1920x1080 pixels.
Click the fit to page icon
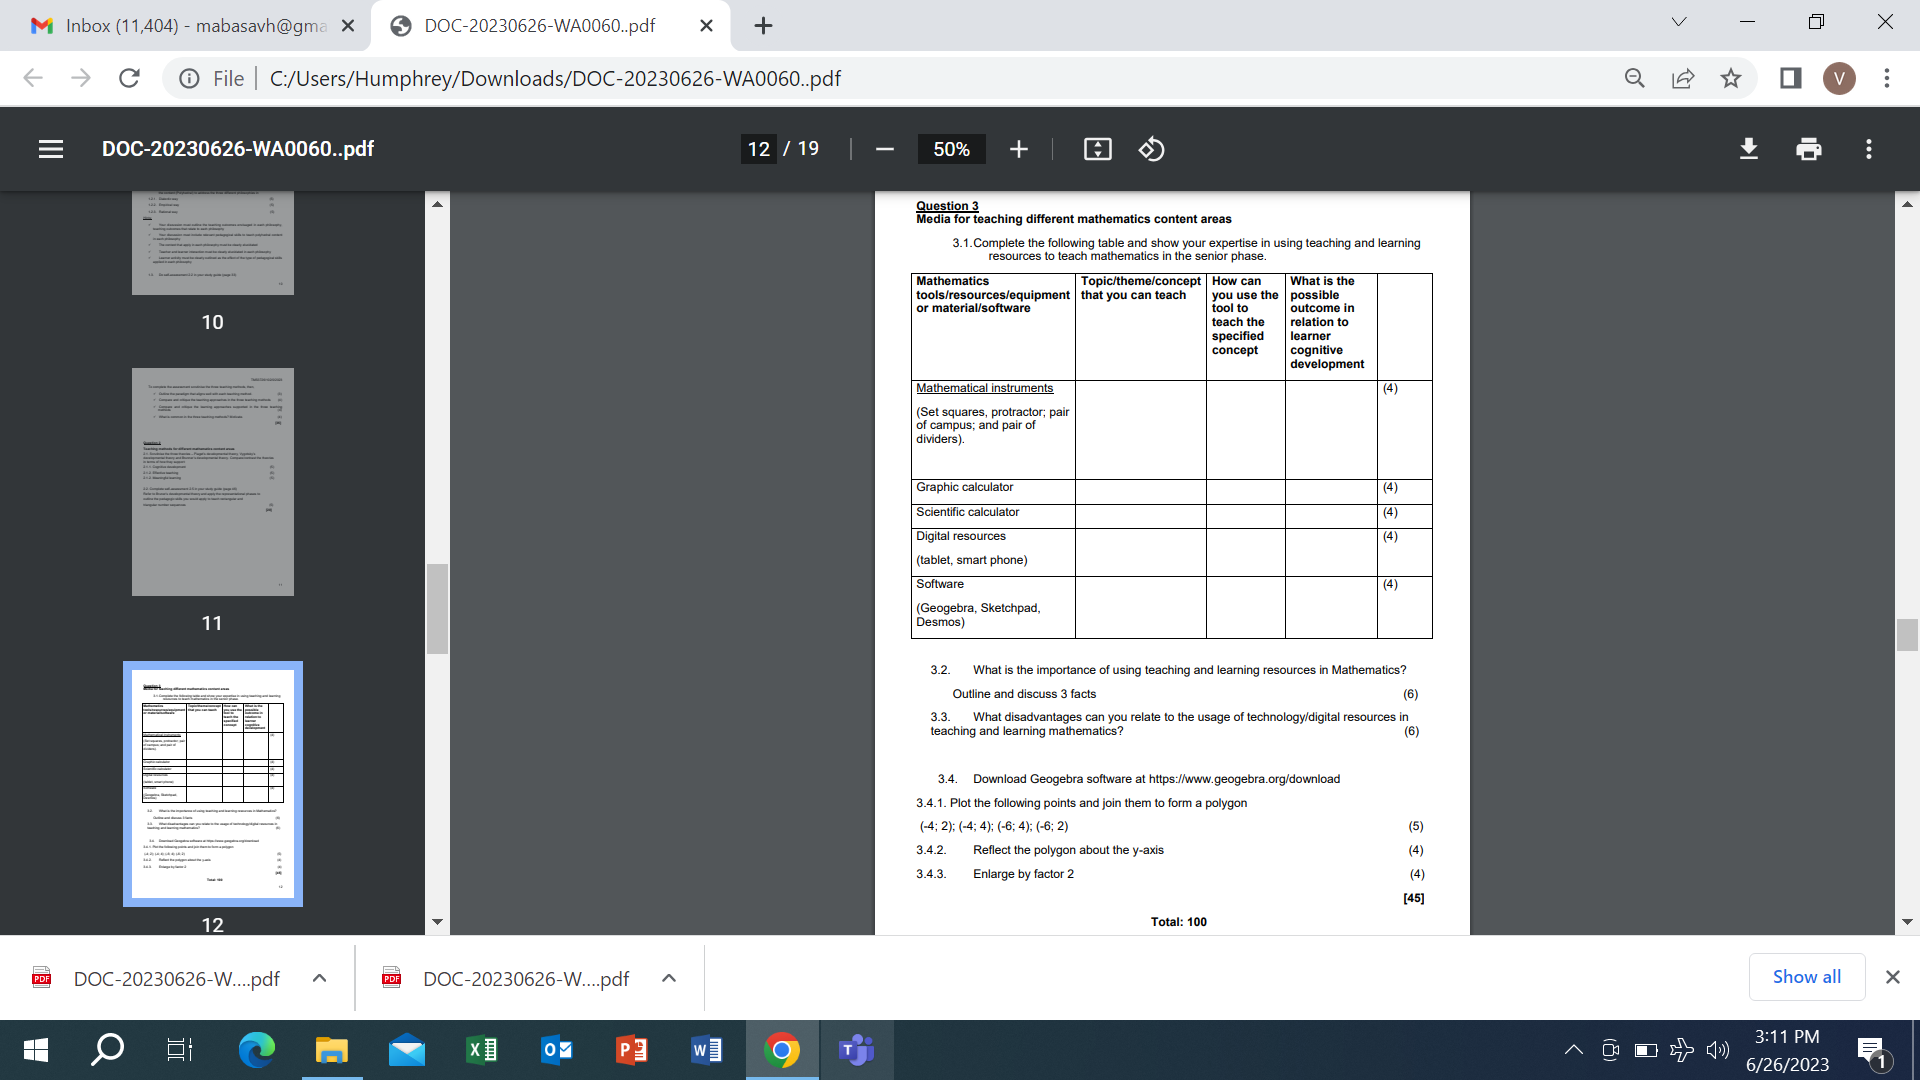(x=1097, y=149)
